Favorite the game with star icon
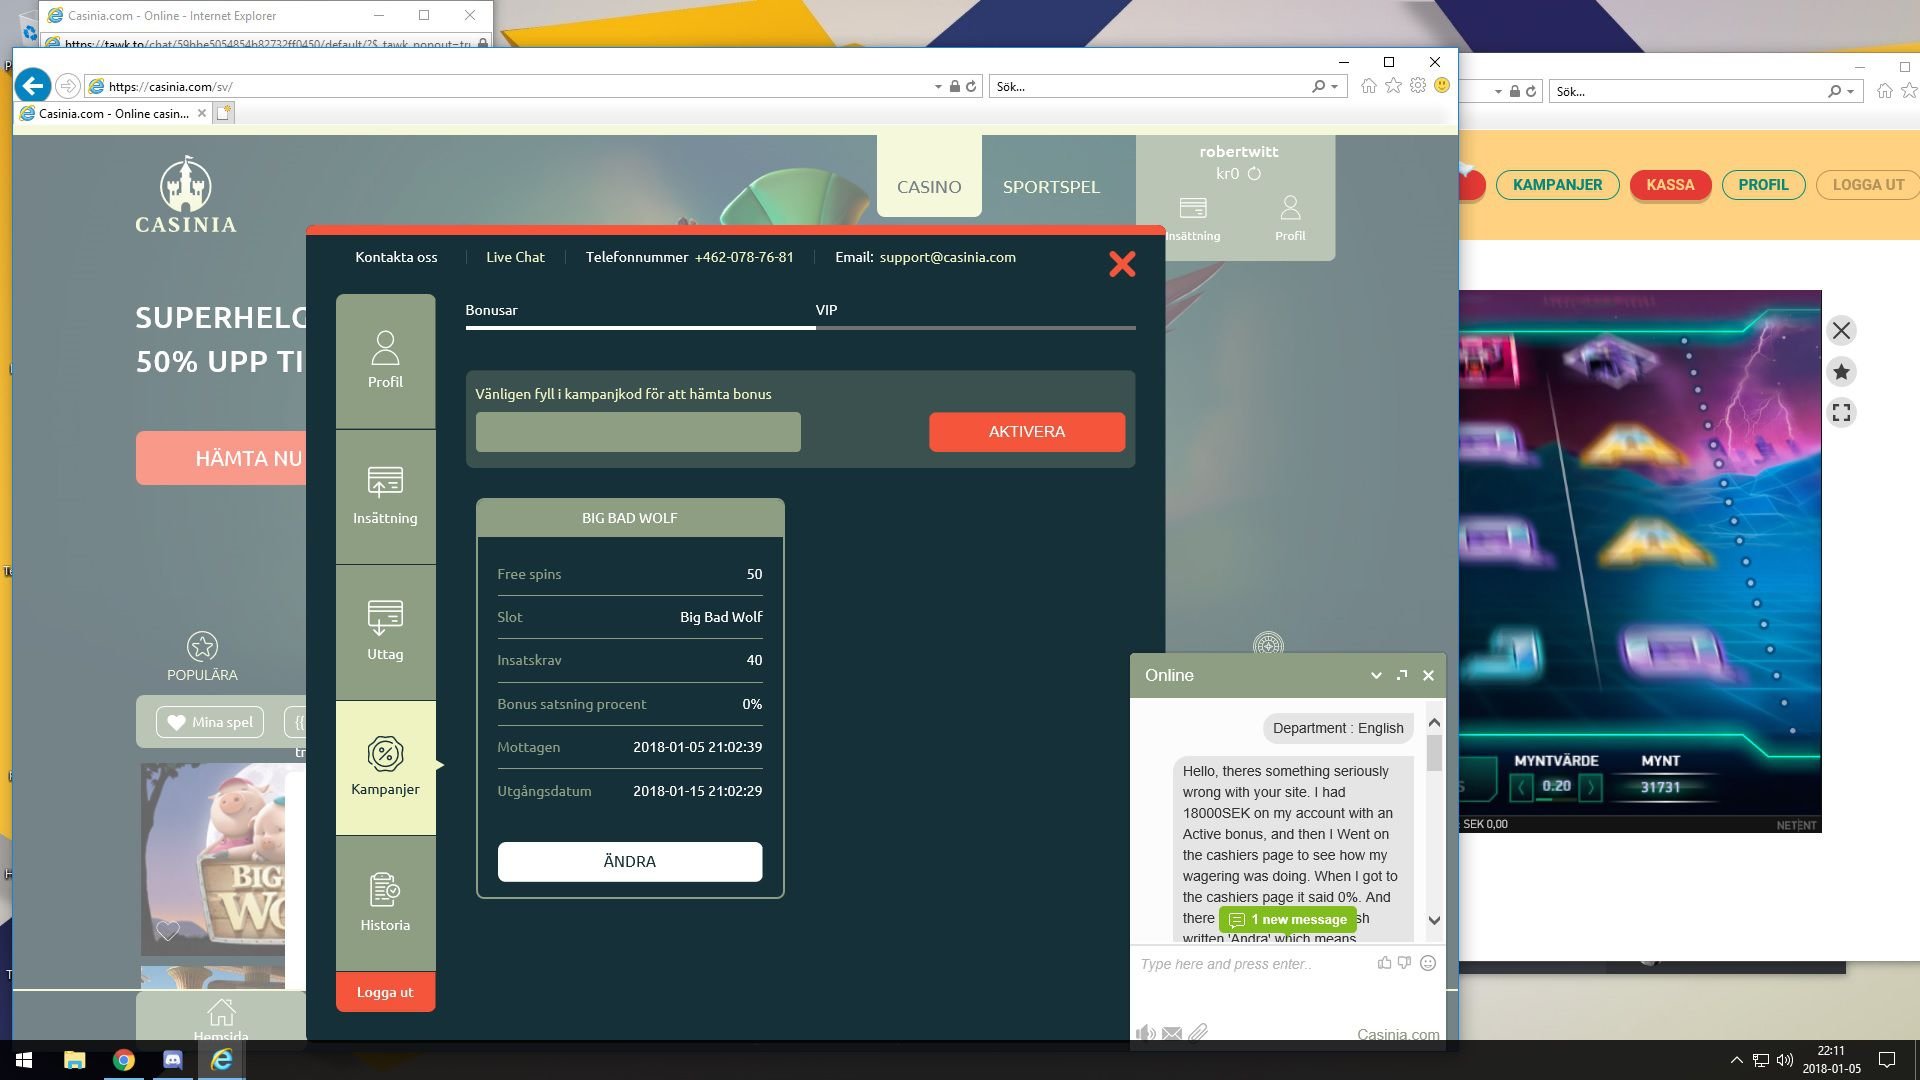This screenshot has width=1920, height=1080. 1841,372
